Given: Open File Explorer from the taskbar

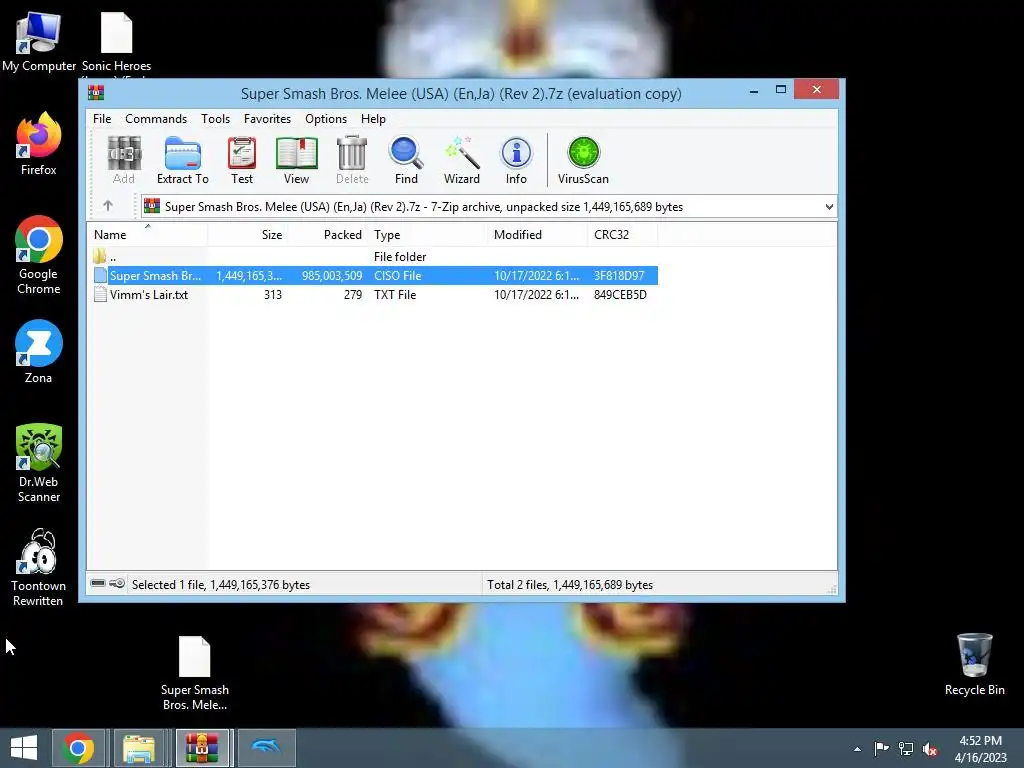Looking at the screenshot, I should [x=139, y=748].
